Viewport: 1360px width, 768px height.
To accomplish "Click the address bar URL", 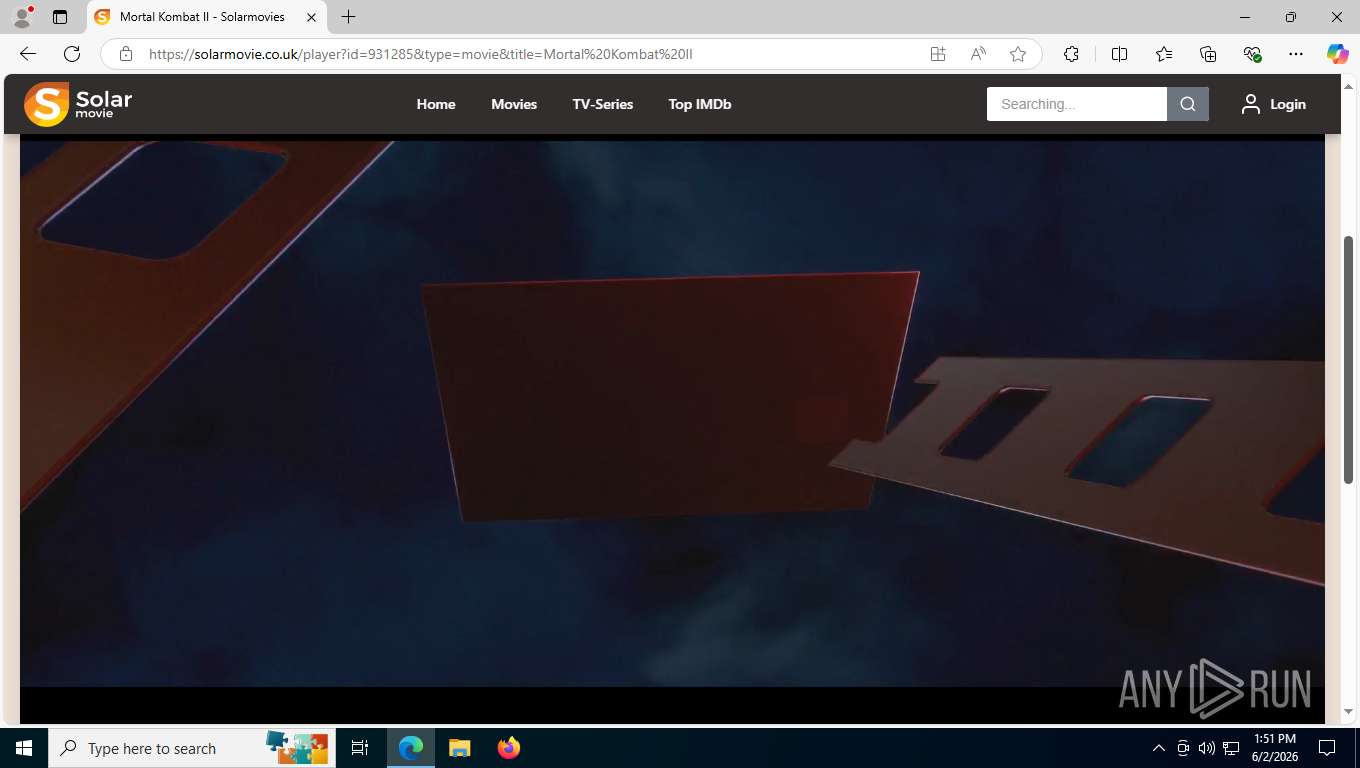I will coord(420,54).
